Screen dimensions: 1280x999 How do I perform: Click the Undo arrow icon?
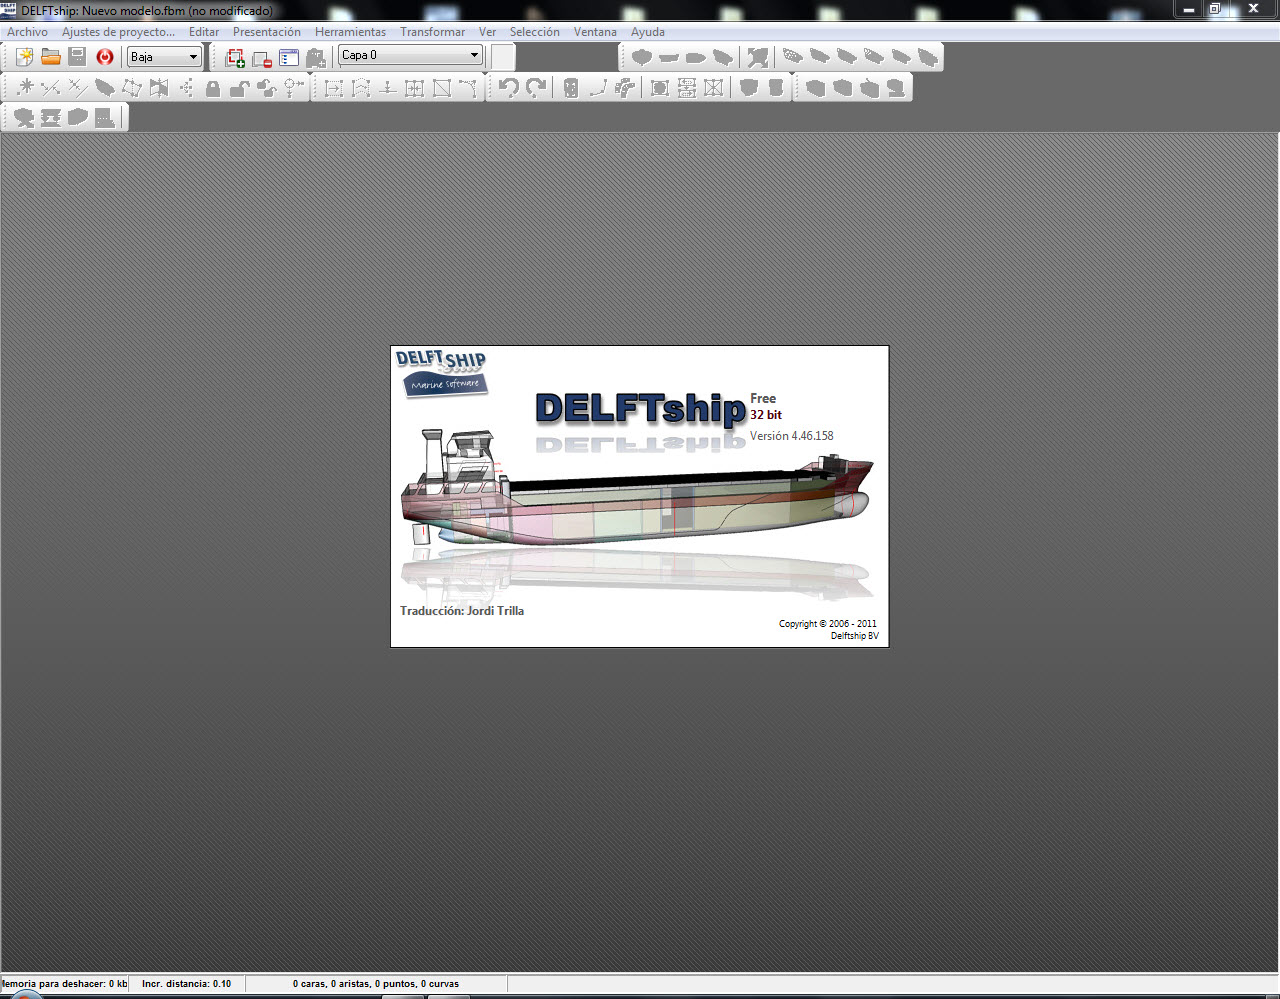tap(509, 88)
